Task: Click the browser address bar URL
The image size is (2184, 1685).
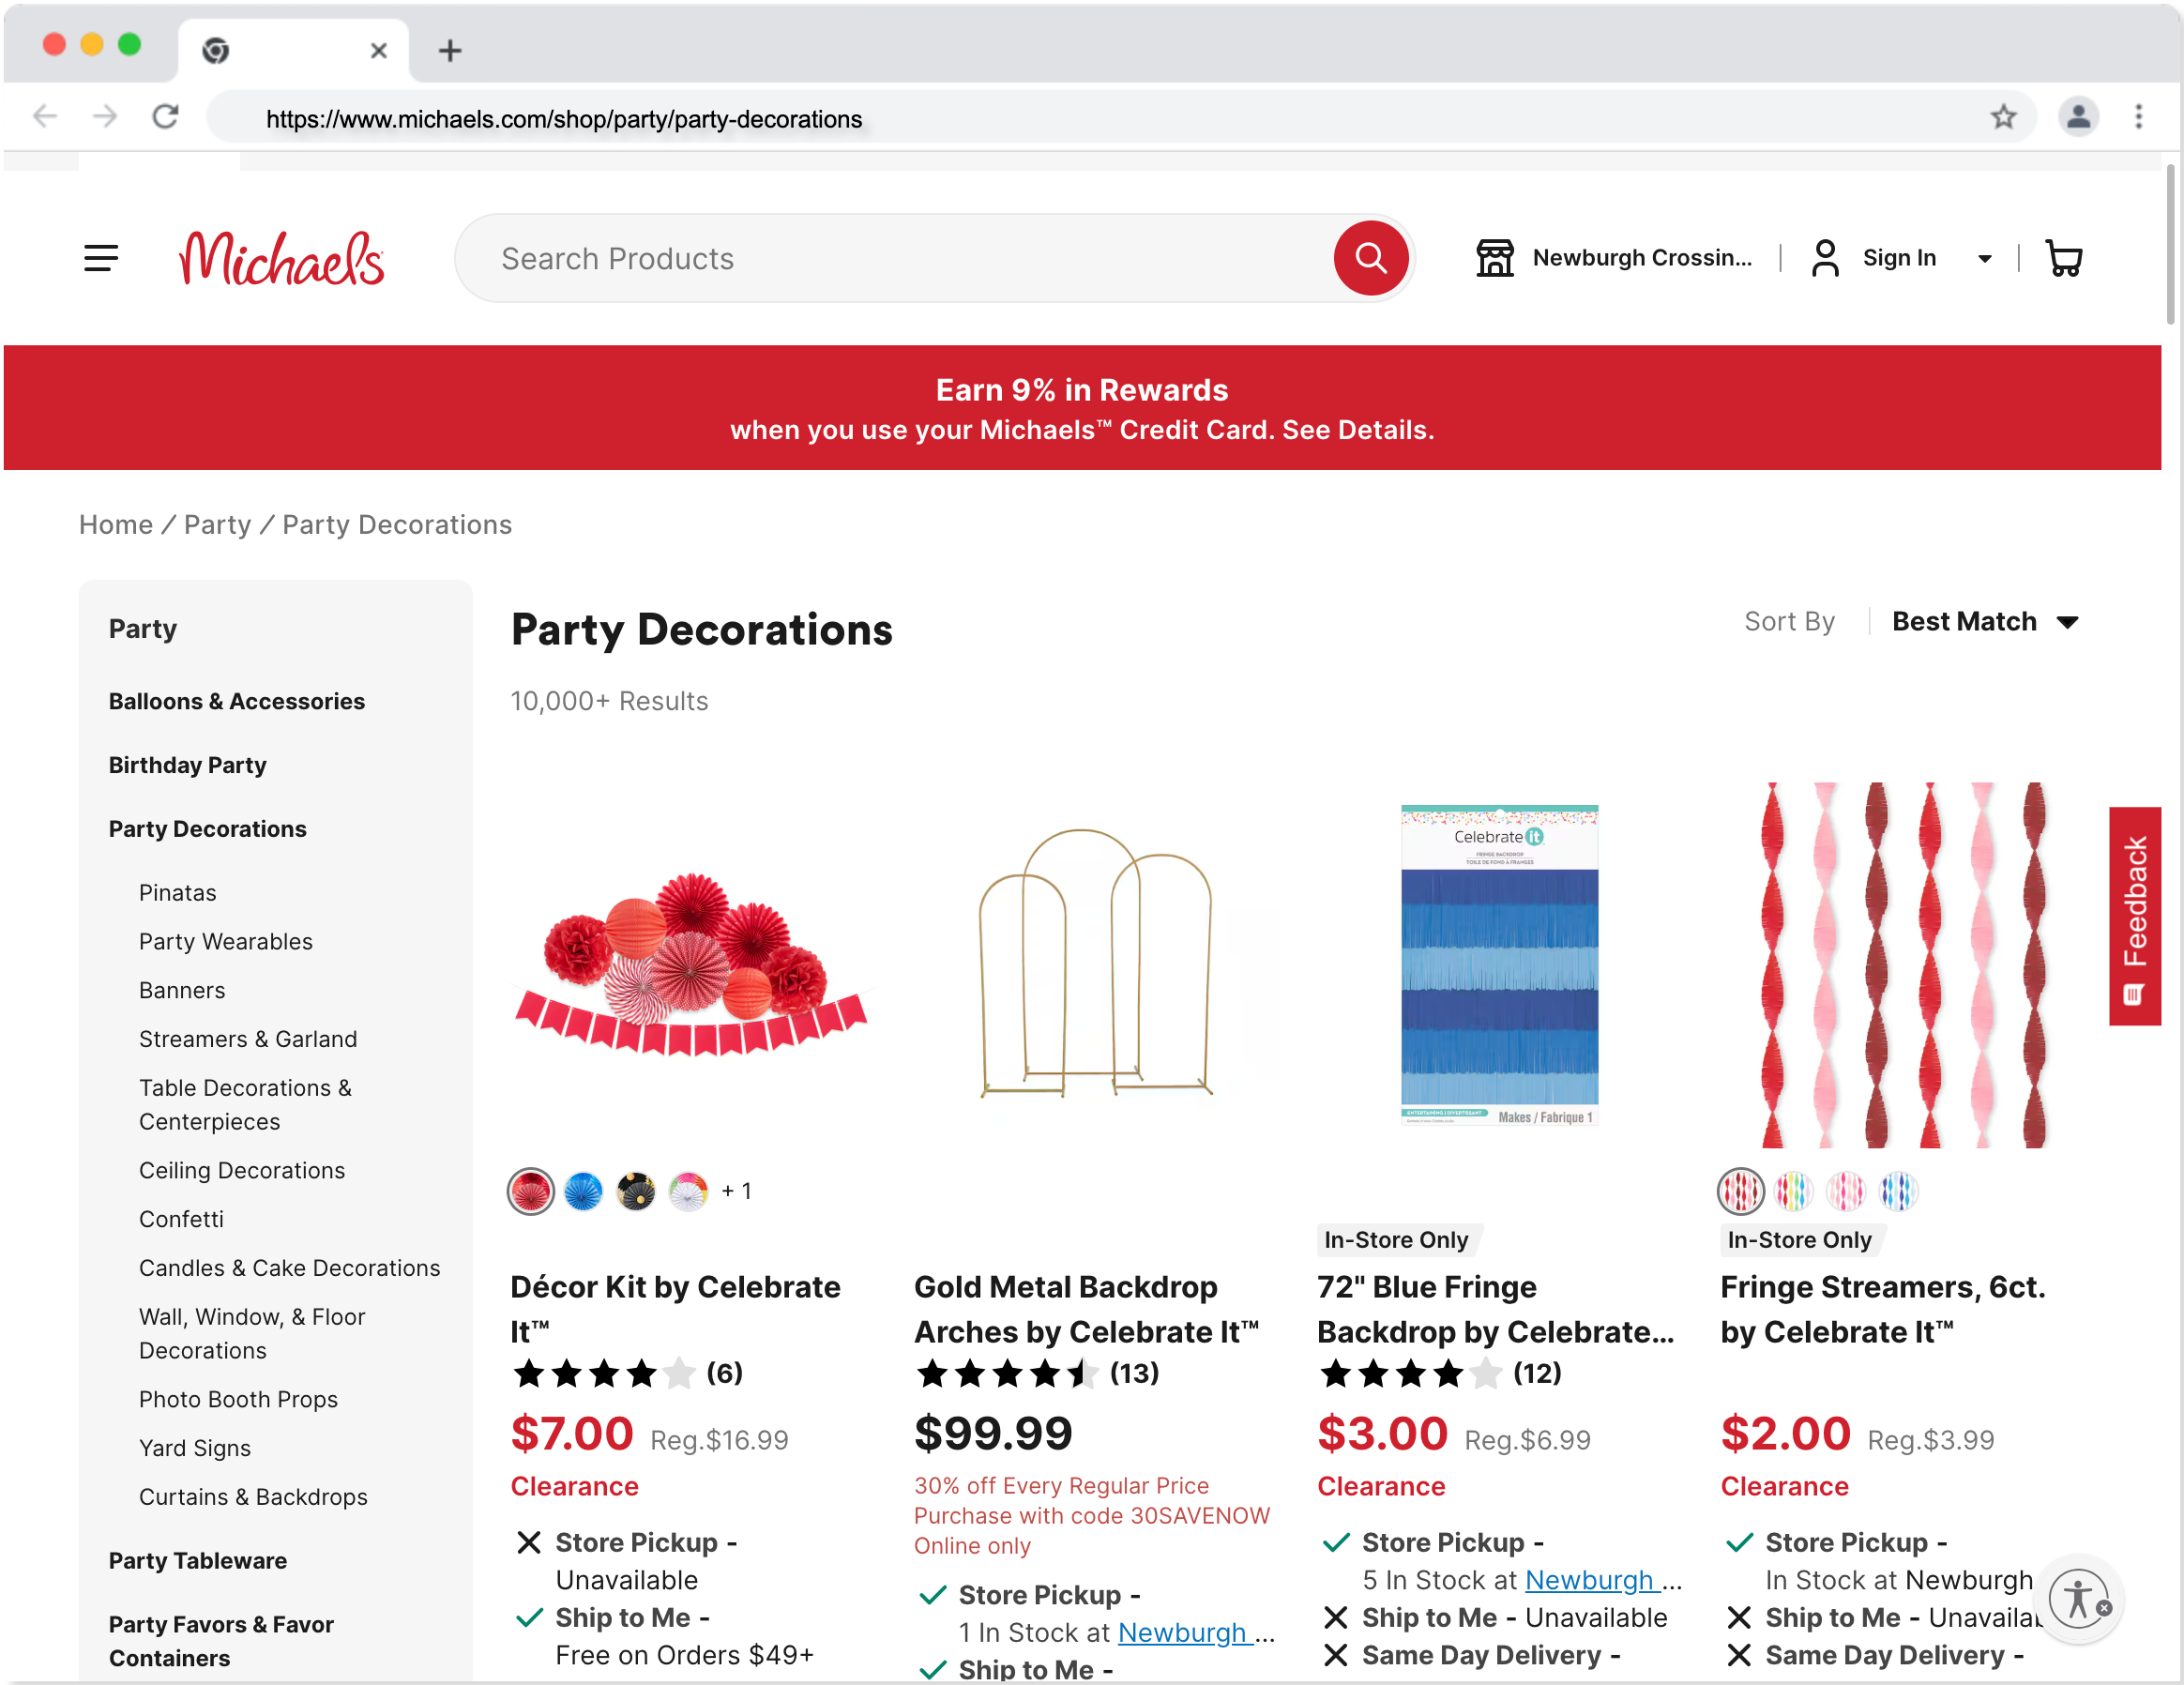Action: (564, 119)
